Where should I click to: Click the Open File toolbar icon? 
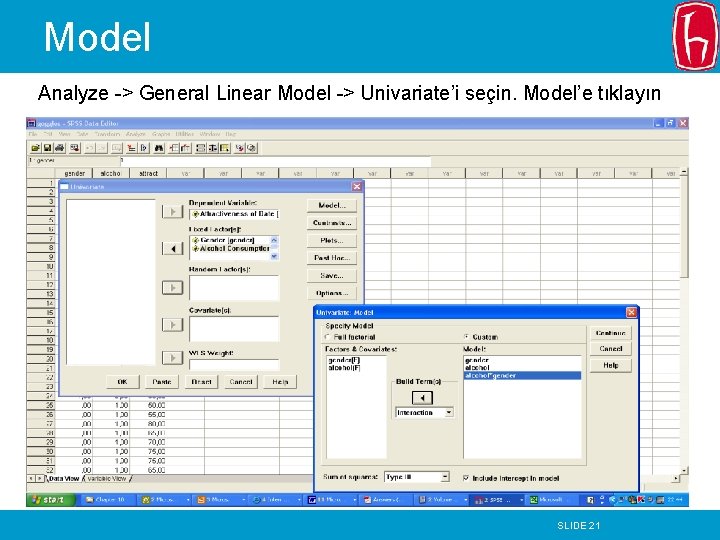(35, 148)
